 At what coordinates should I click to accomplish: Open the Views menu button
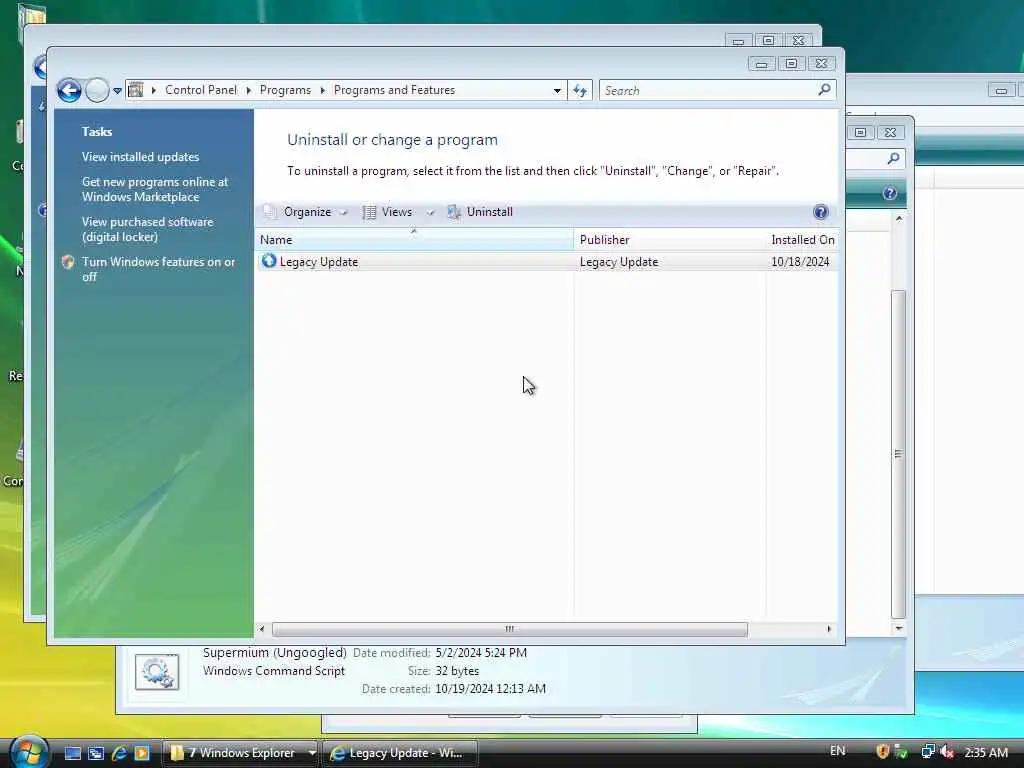coord(388,212)
